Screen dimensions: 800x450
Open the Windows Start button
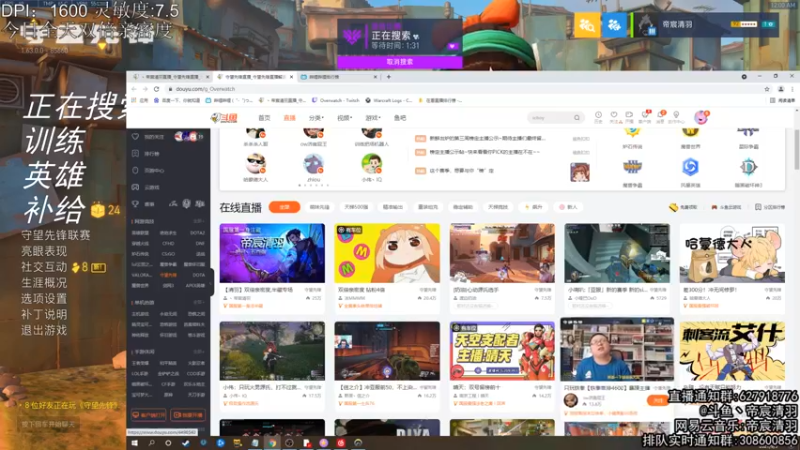pos(134,443)
